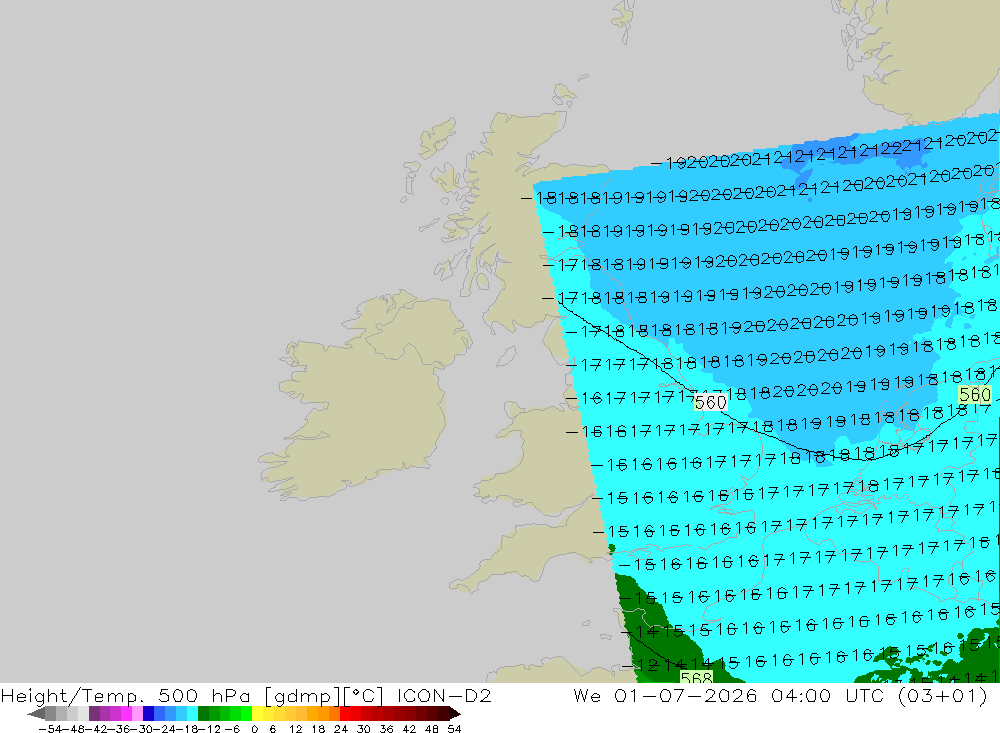The image size is (1000, 733).
Task: Select the dark purple legend swatch
Action: 94,713
